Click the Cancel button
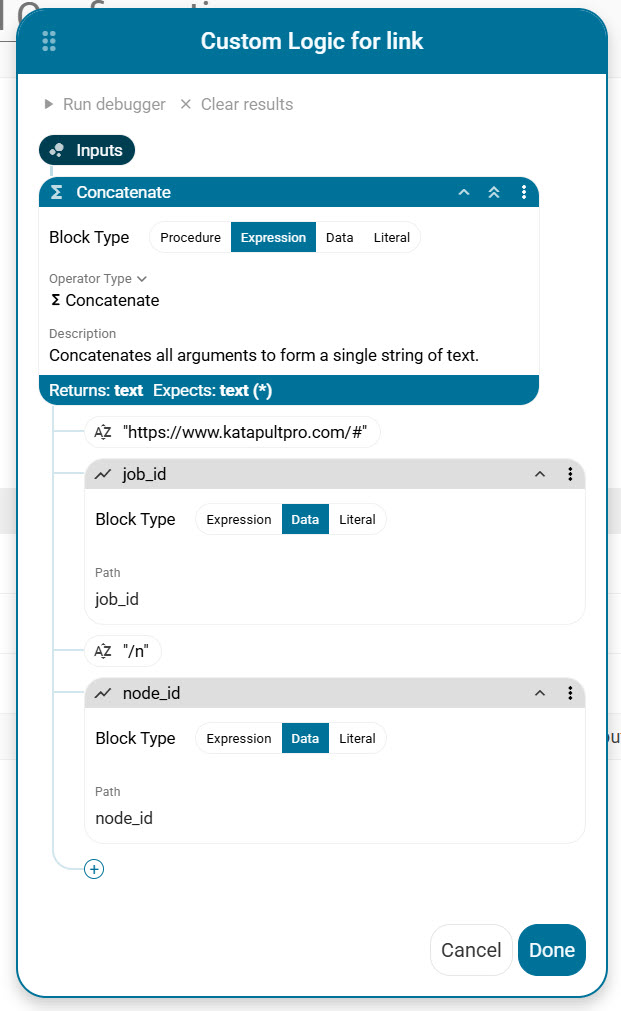This screenshot has height=1011, width=621. coord(471,950)
